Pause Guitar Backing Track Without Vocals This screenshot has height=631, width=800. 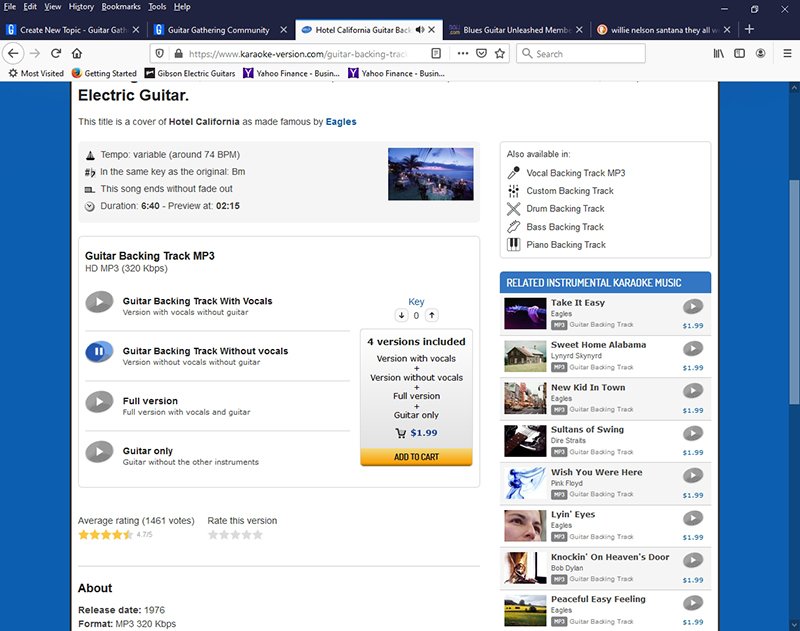pos(99,352)
